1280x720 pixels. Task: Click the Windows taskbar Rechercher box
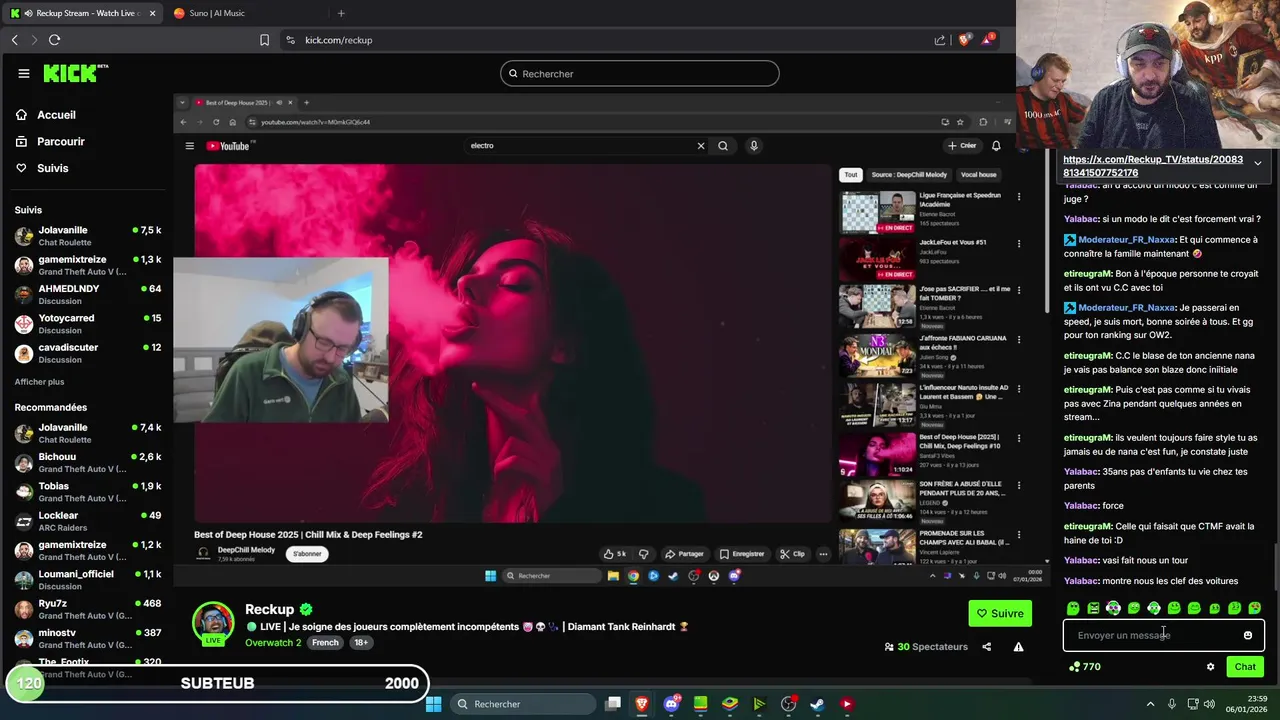(x=524, y=704)
